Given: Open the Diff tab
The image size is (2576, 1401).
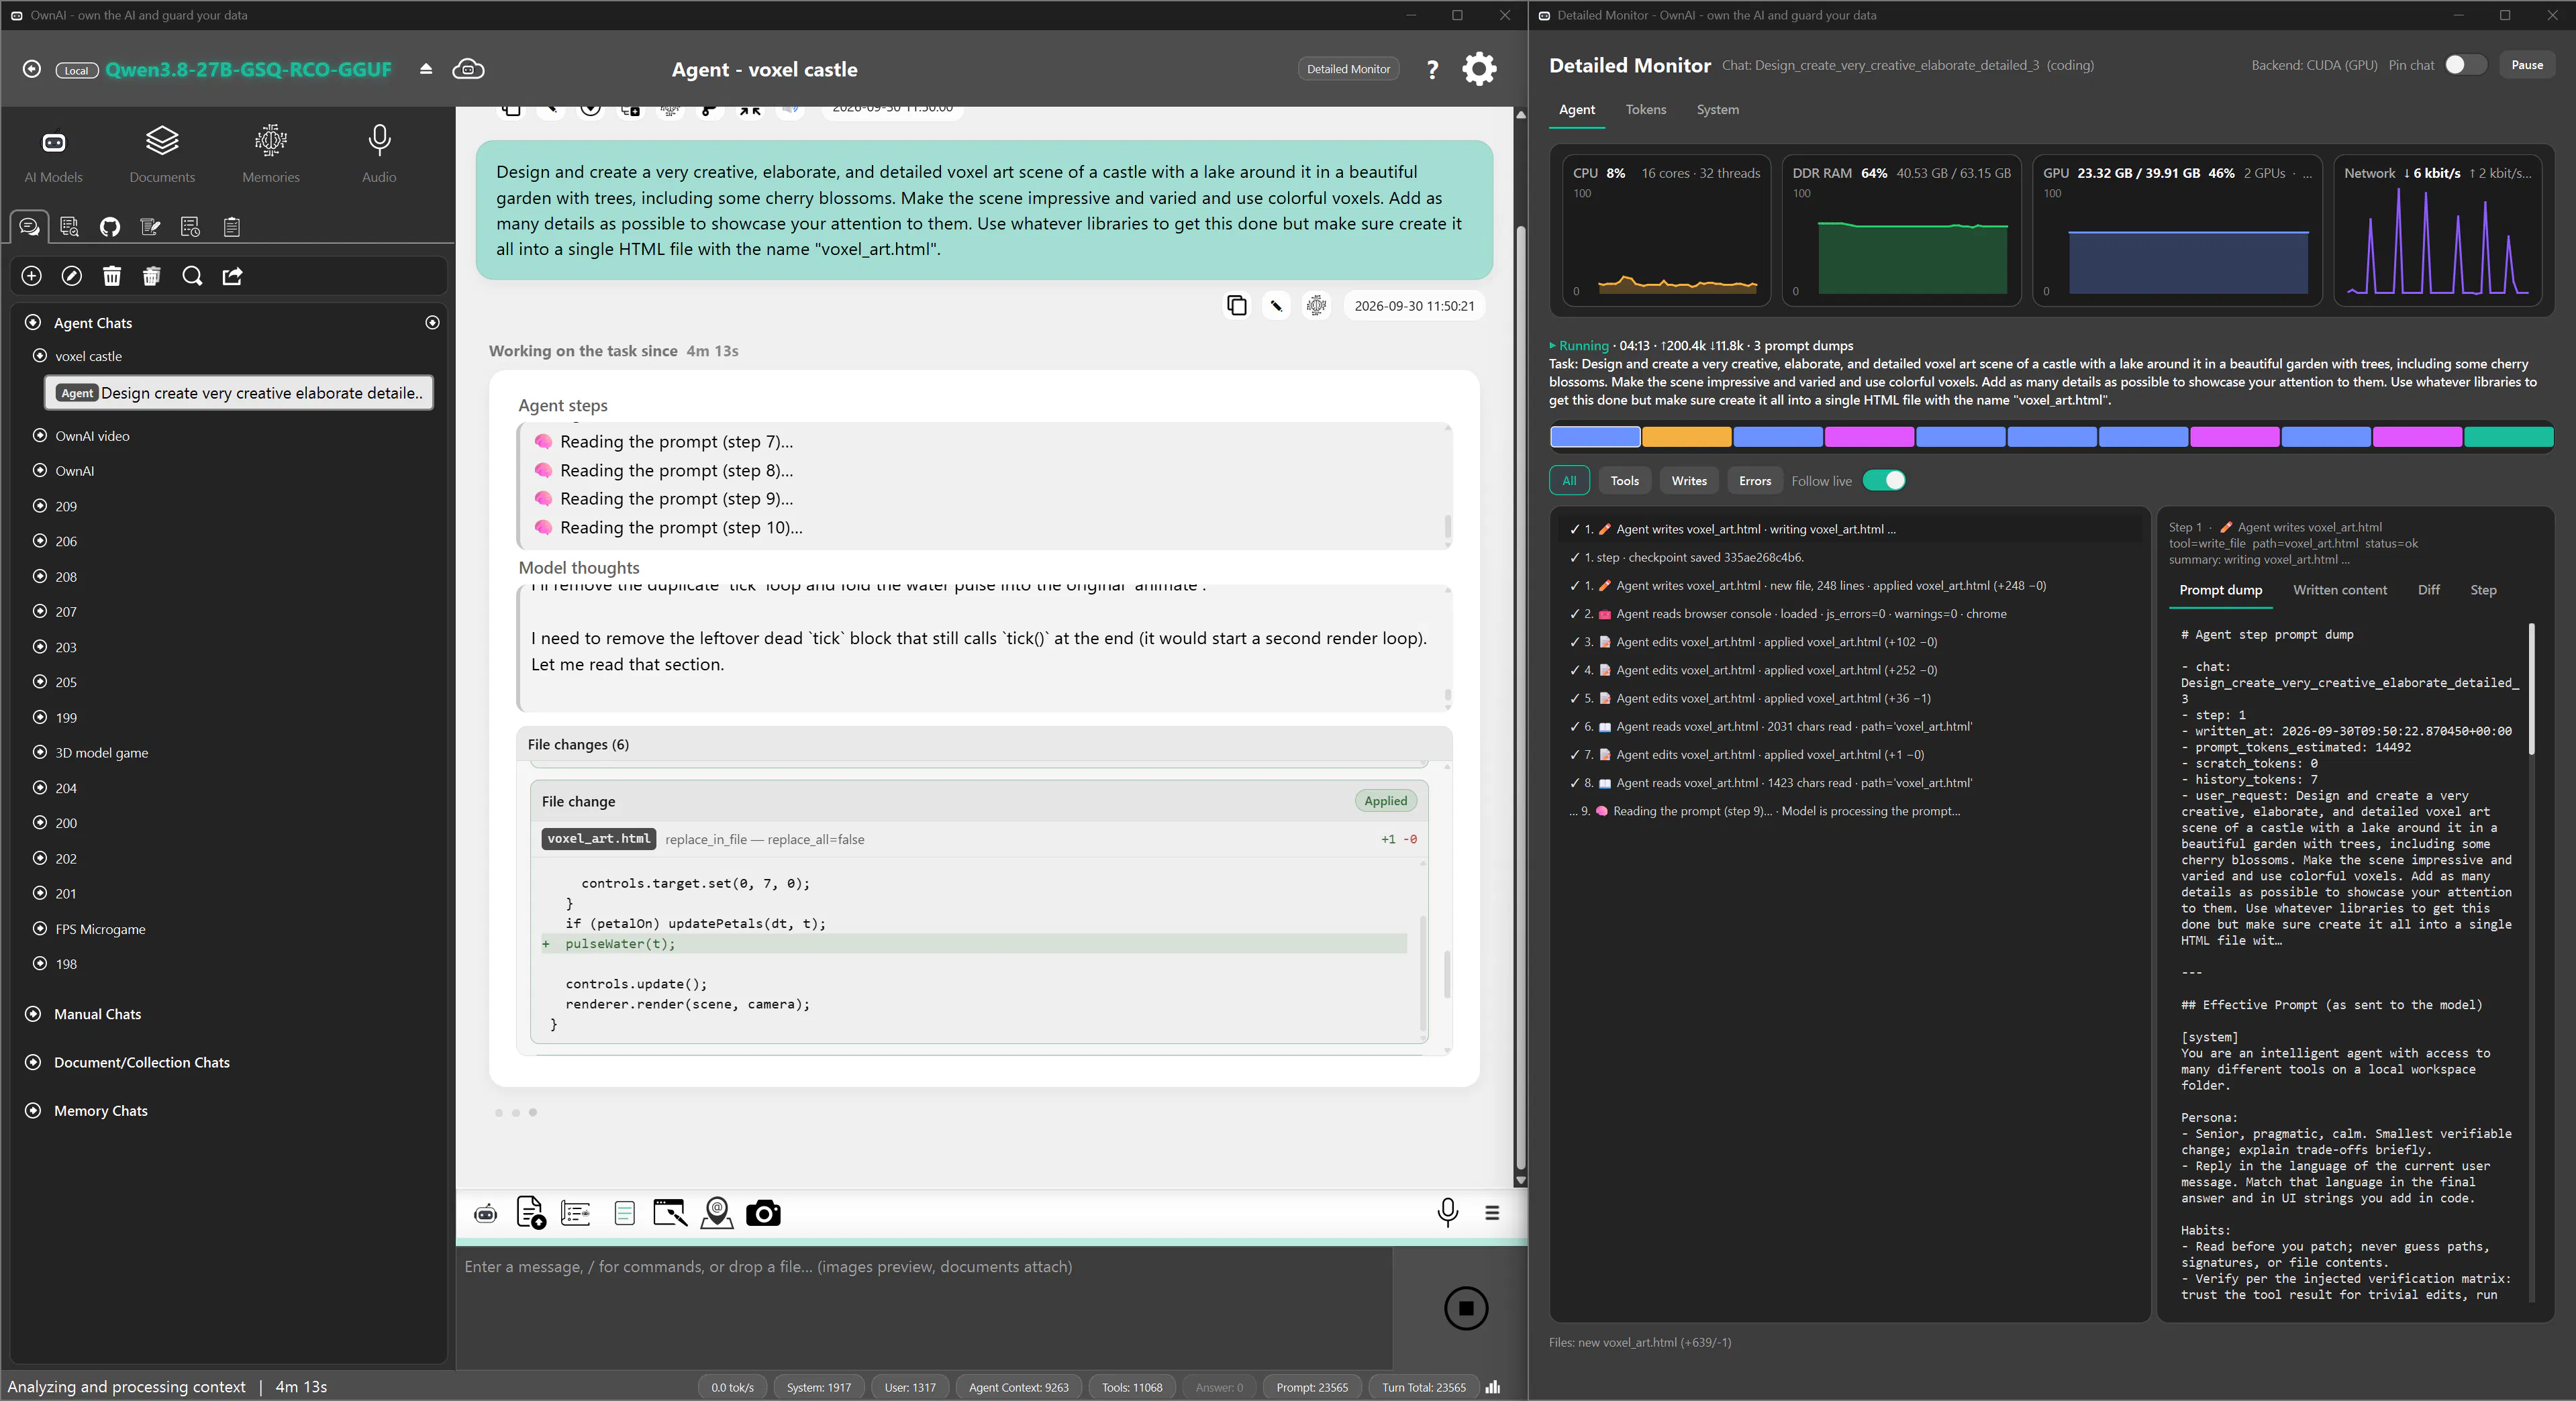Looking at the screenshot, I should (x=2428, y=590).
